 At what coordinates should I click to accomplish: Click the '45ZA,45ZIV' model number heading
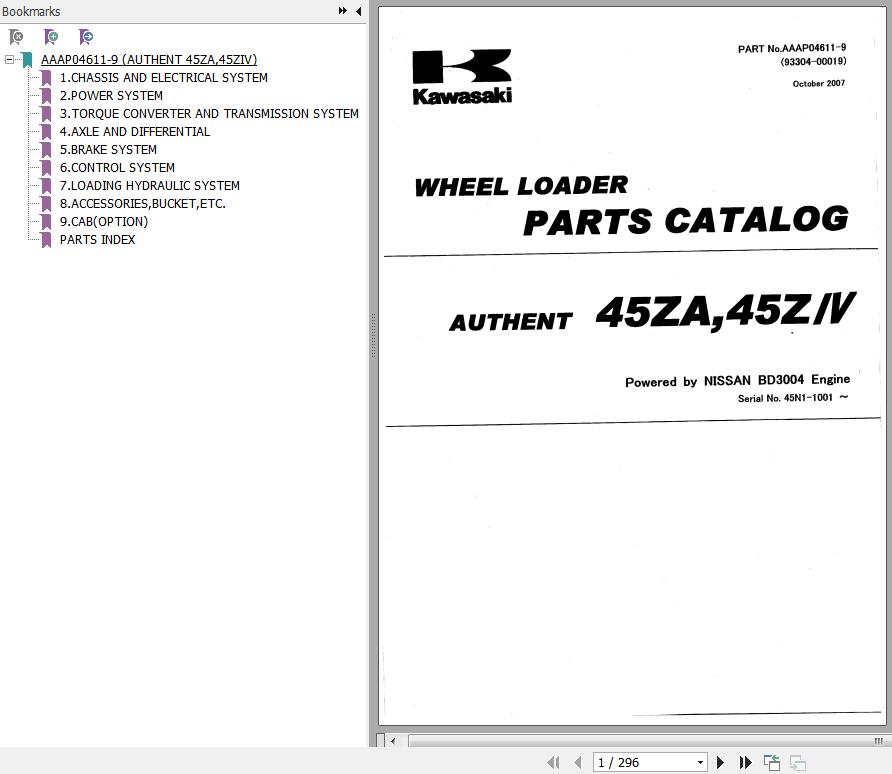725,311
